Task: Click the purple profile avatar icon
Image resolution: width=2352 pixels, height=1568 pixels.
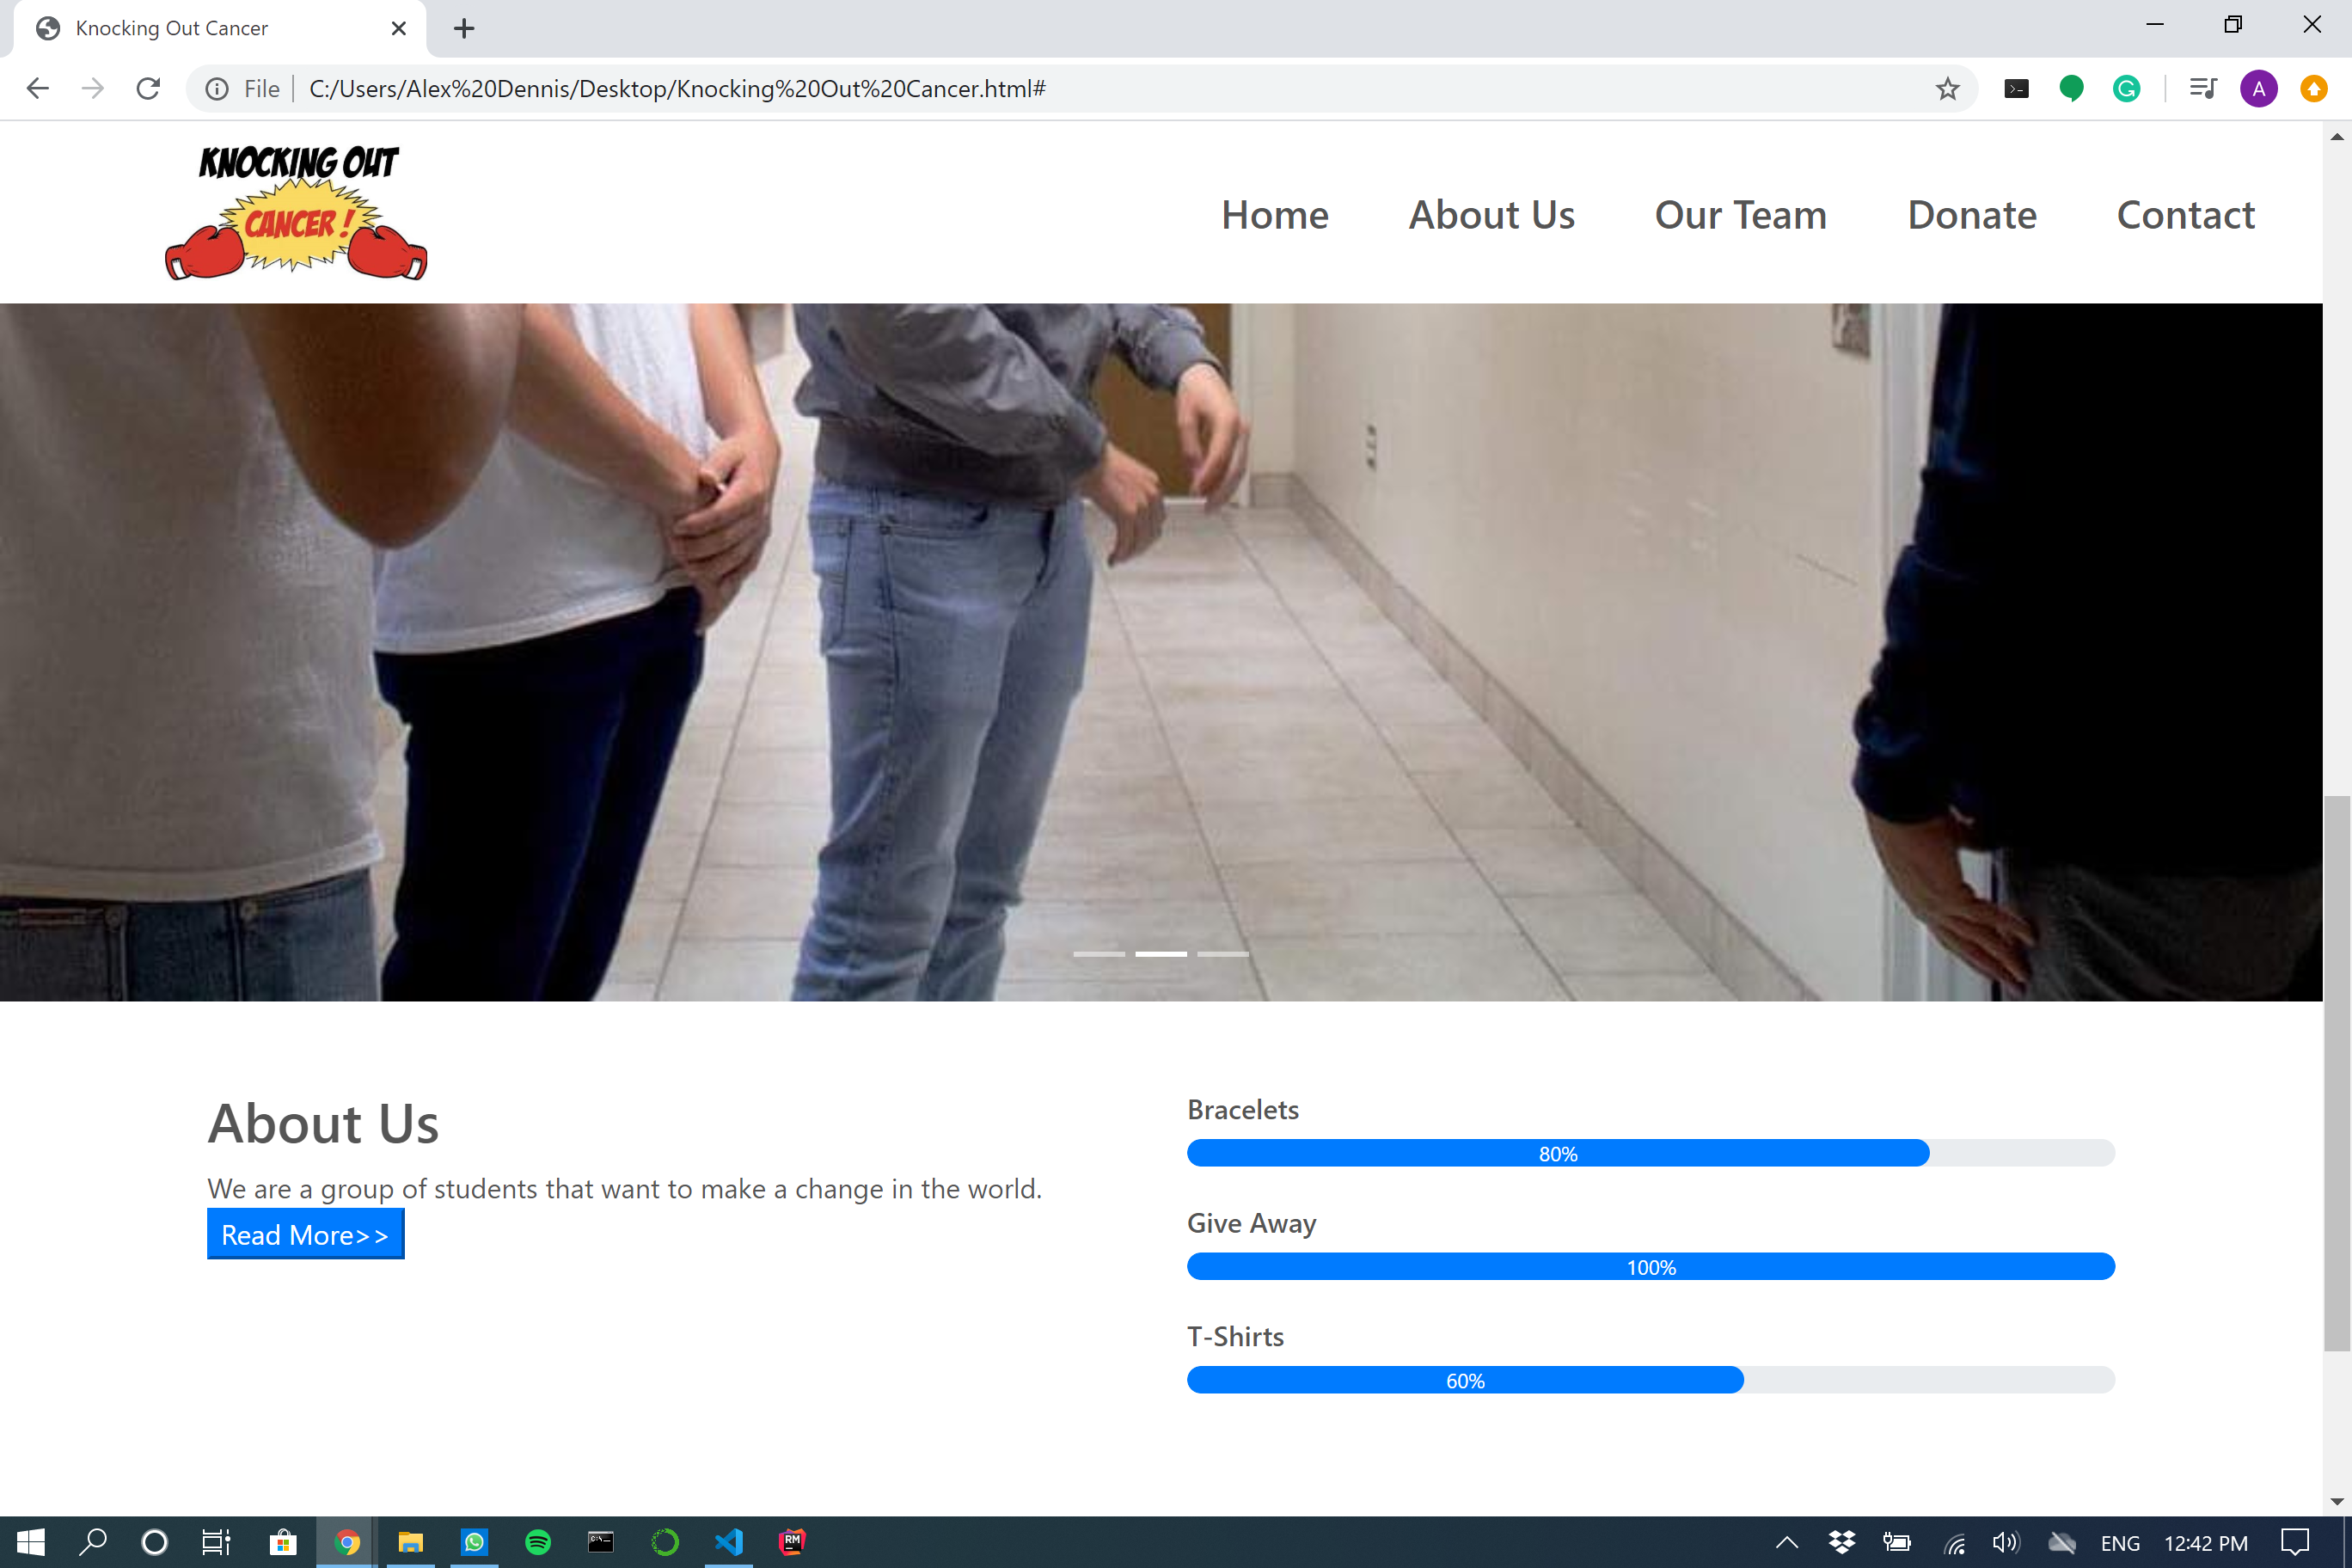Action: (x=2258, y=89)
